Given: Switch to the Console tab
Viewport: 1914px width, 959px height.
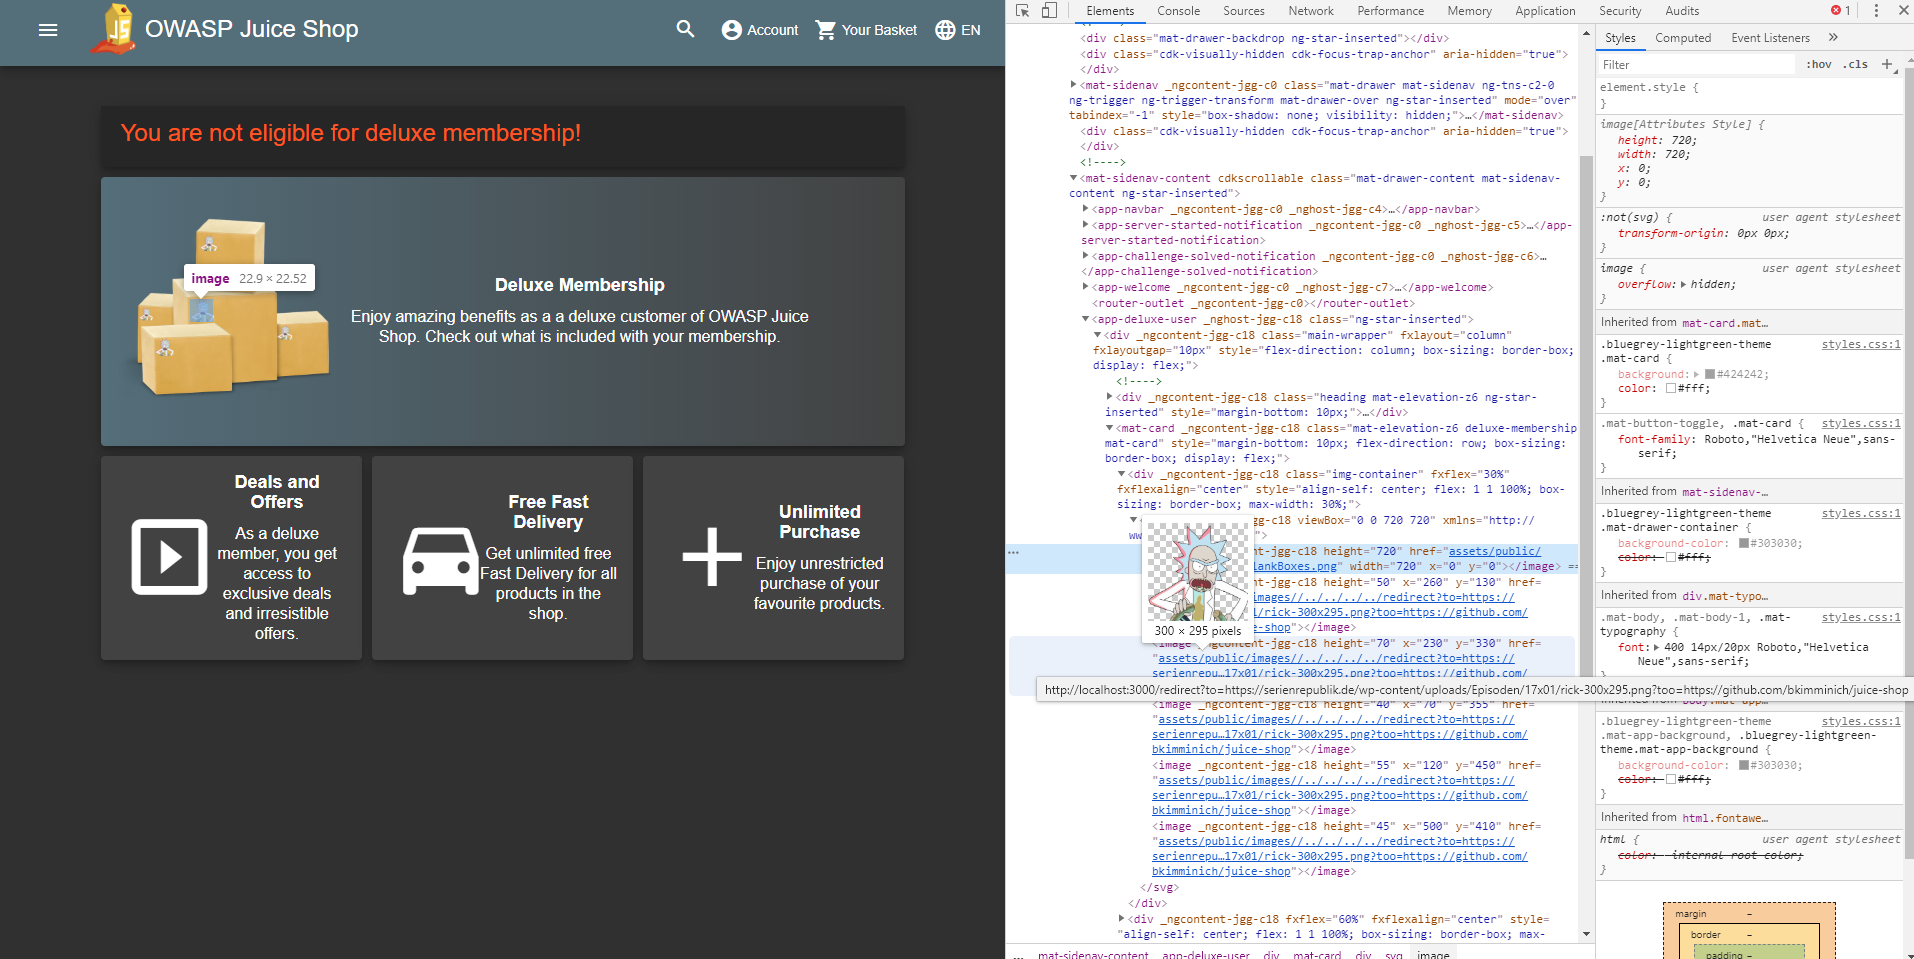Looking at the screenshot, I should tap(1177, 11).
